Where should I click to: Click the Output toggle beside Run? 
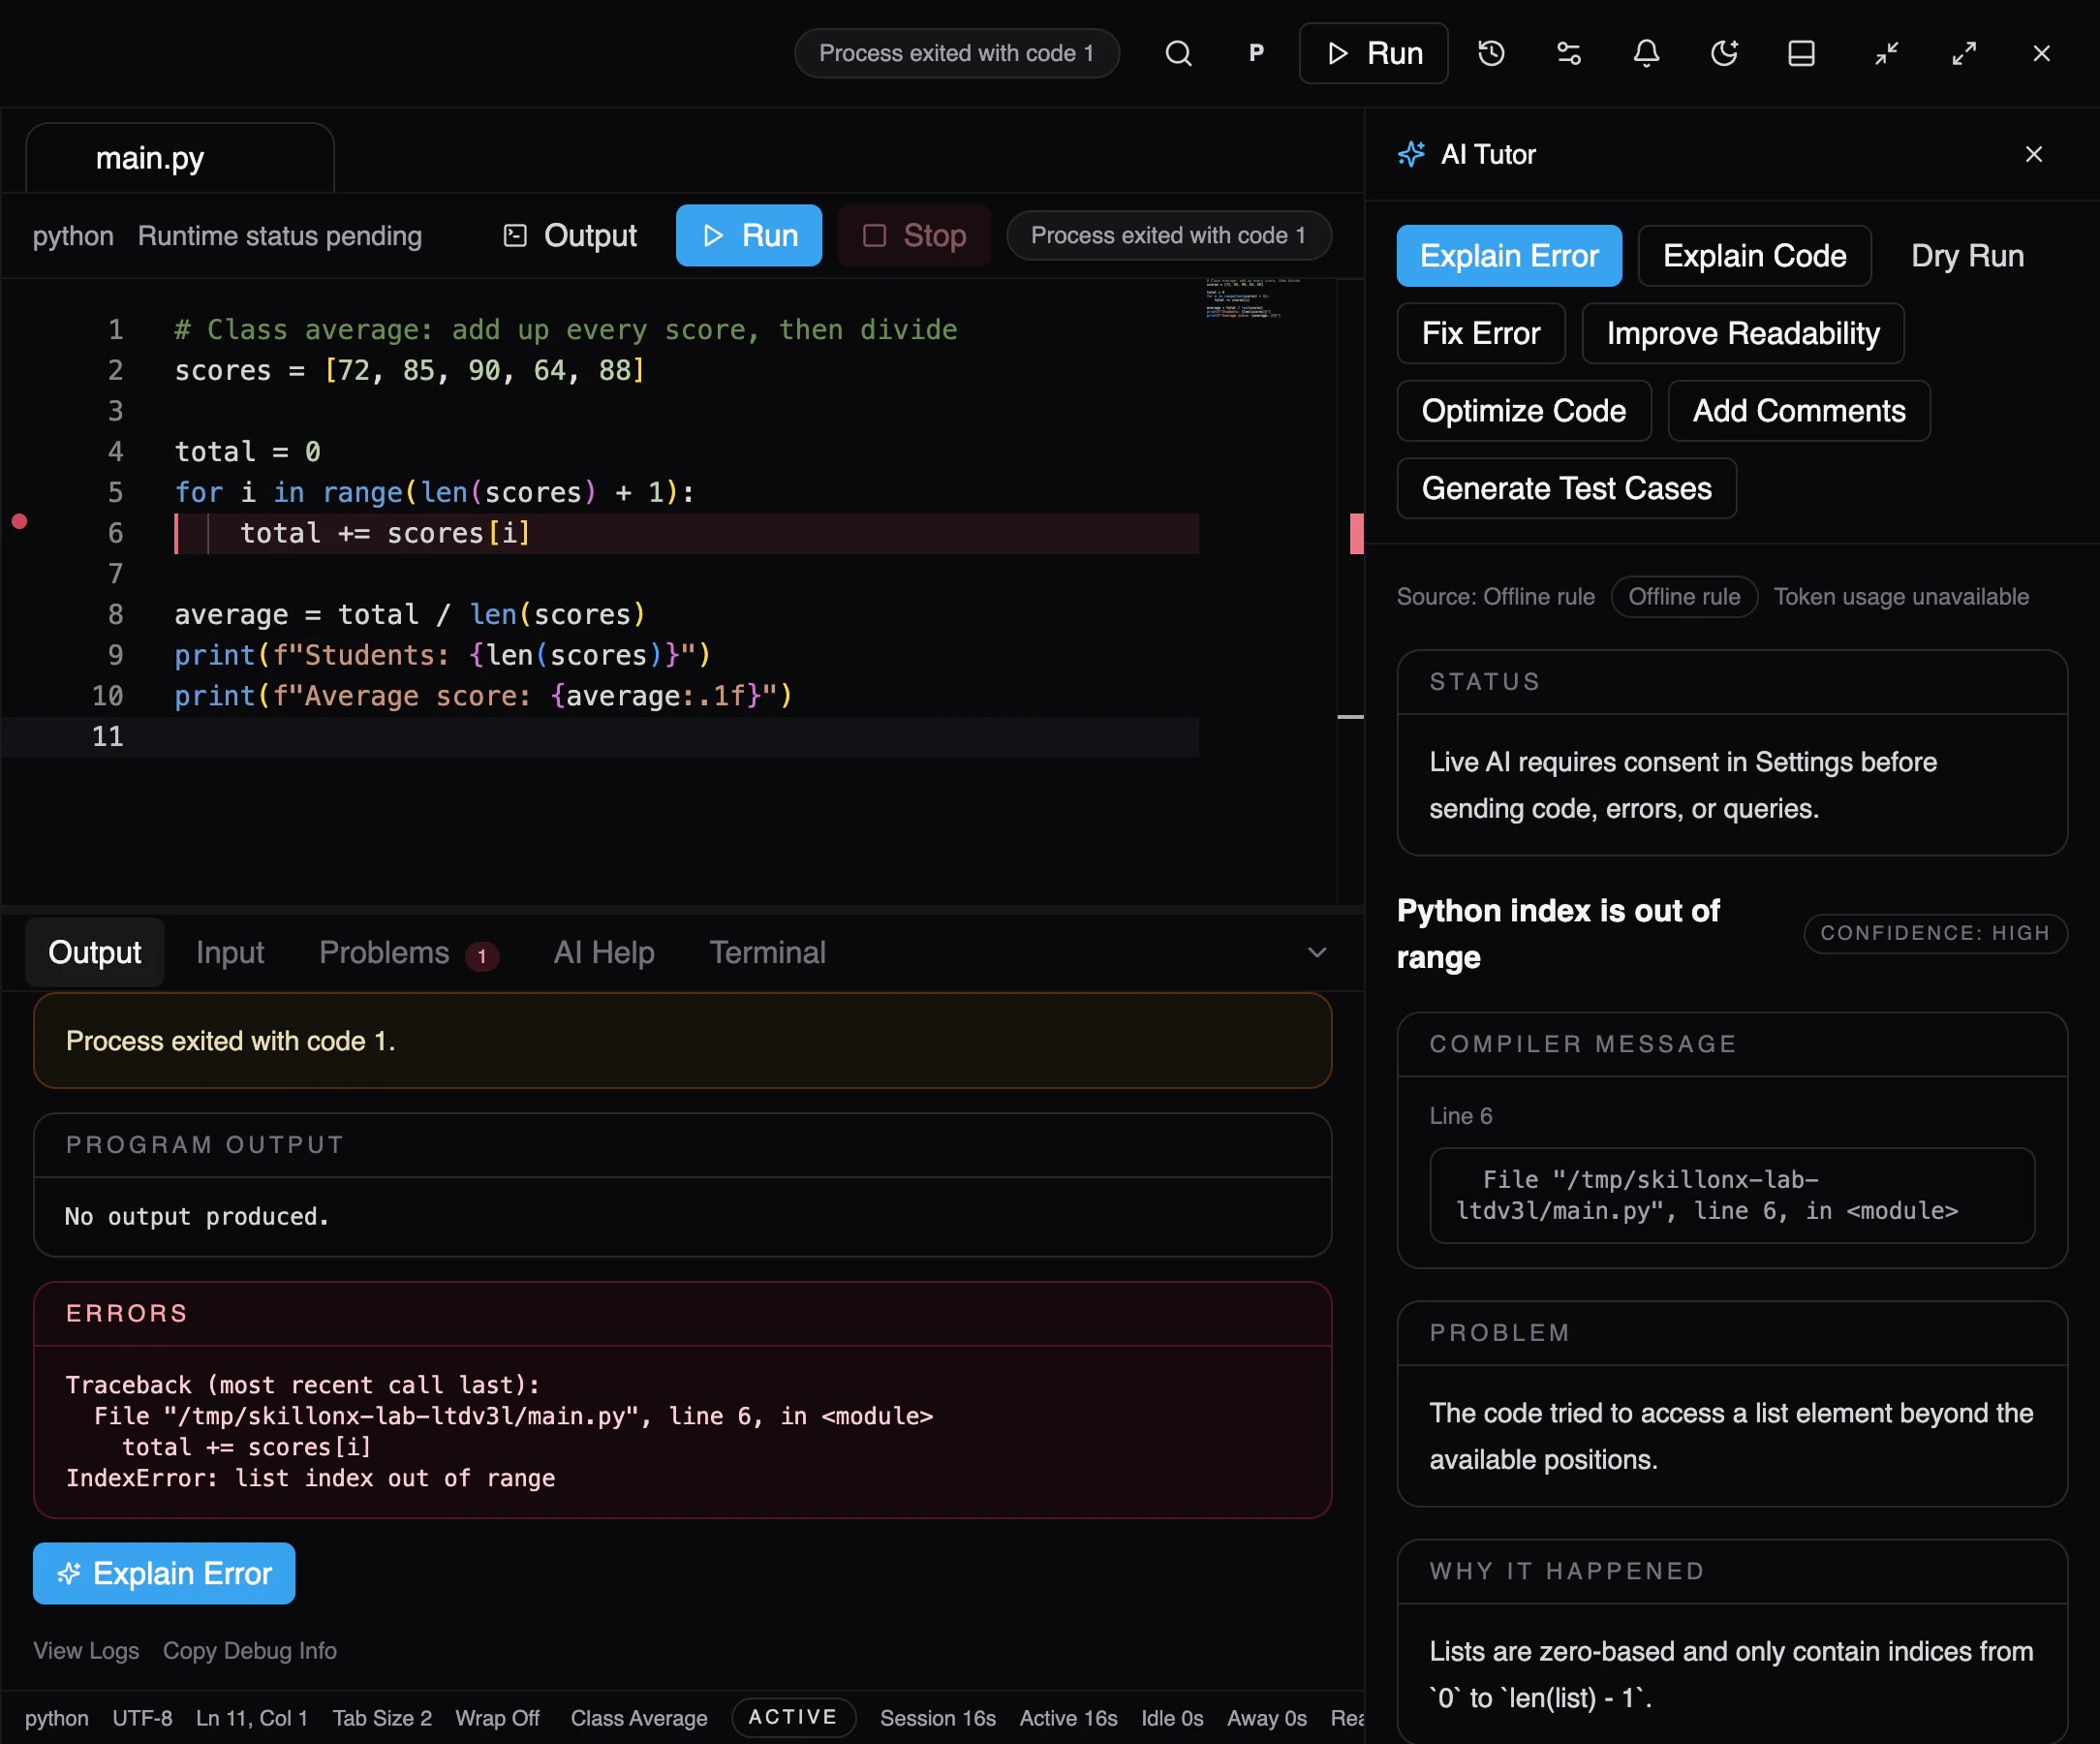(x=569, y=236)
